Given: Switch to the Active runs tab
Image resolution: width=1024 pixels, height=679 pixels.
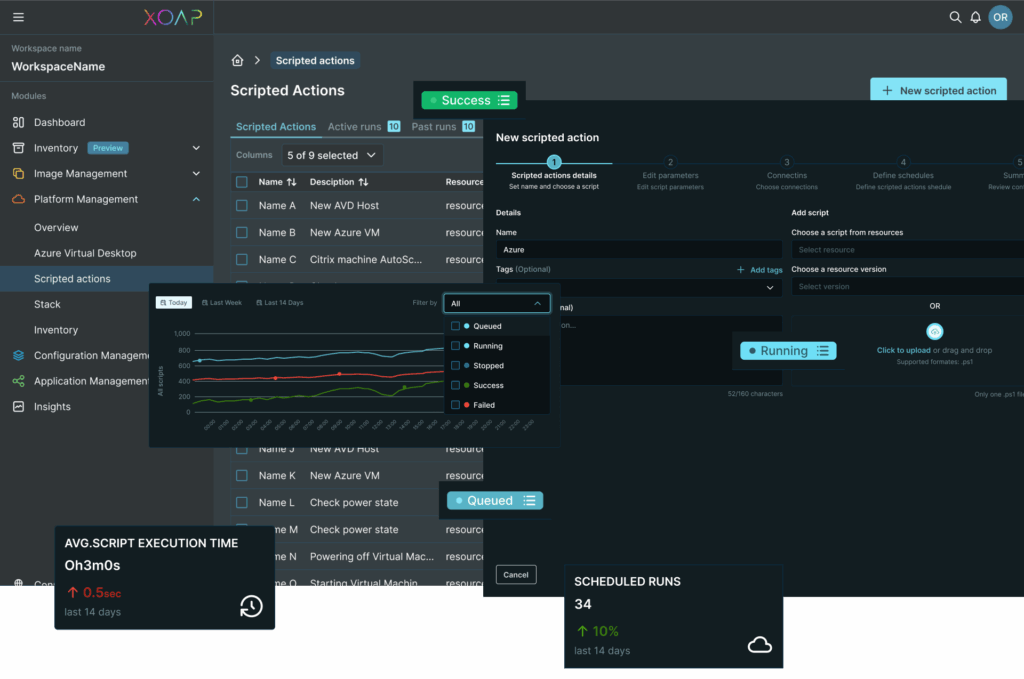Looking at the screenshot, I should coord(355,127).
